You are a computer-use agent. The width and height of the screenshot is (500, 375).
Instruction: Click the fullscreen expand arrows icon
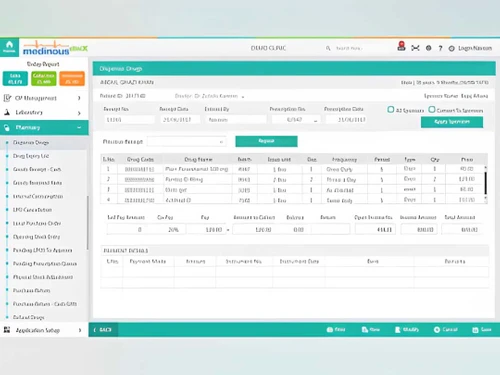[x=415, y=48]
